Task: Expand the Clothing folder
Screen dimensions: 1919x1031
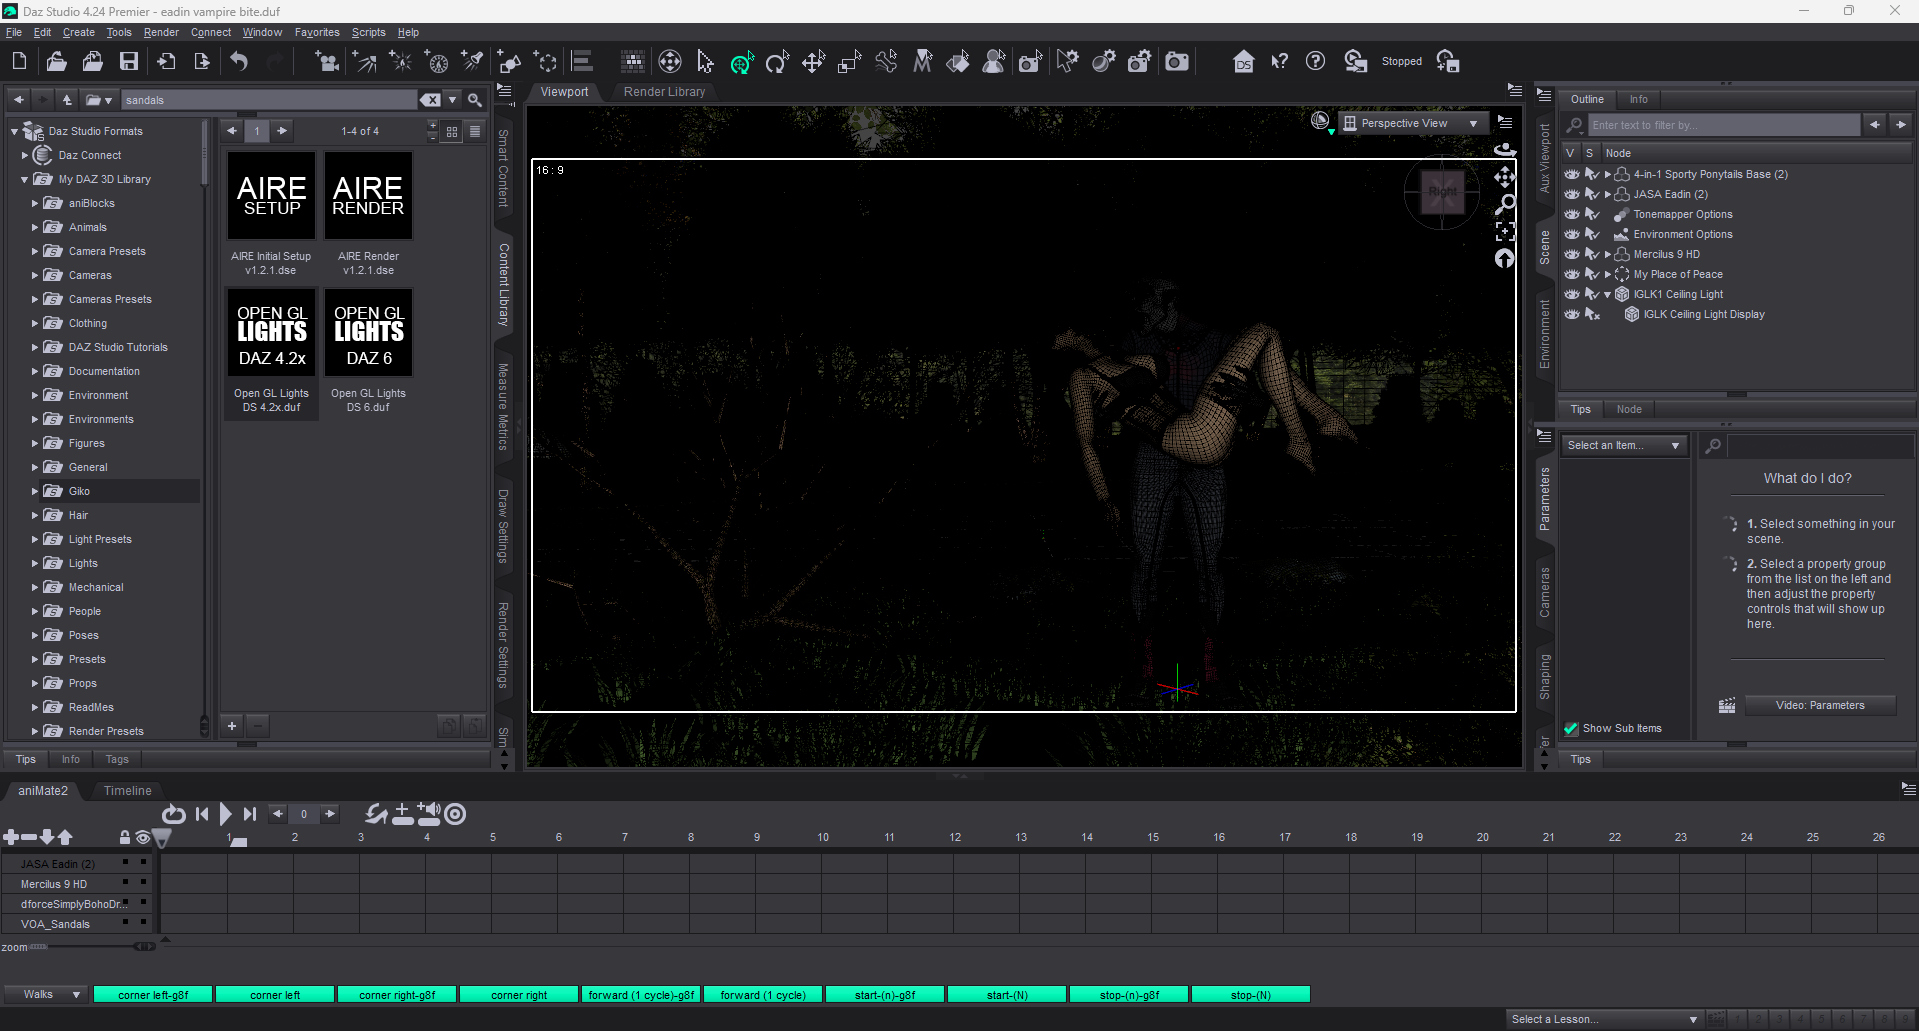Action: click(35, 323)
